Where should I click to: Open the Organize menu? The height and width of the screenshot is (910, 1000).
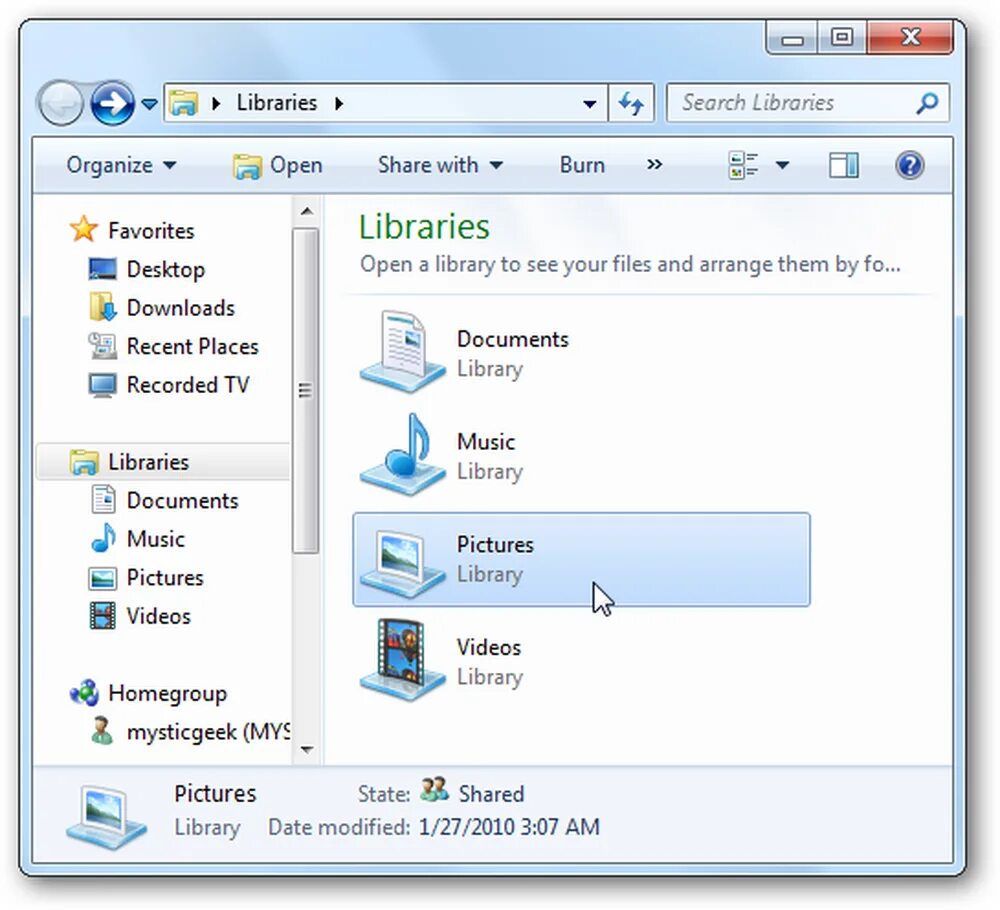pos(121,165)
